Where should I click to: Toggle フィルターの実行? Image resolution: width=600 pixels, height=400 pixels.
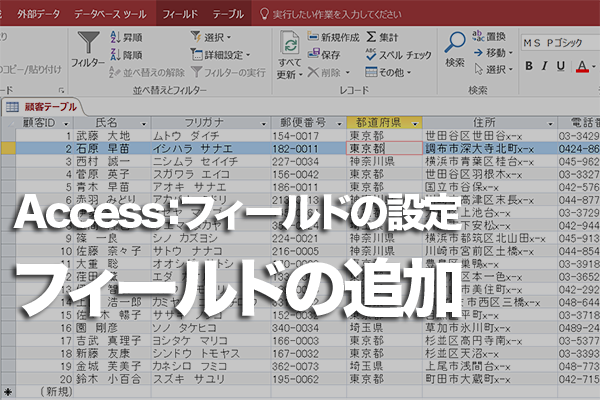click(x=228, y=72)
